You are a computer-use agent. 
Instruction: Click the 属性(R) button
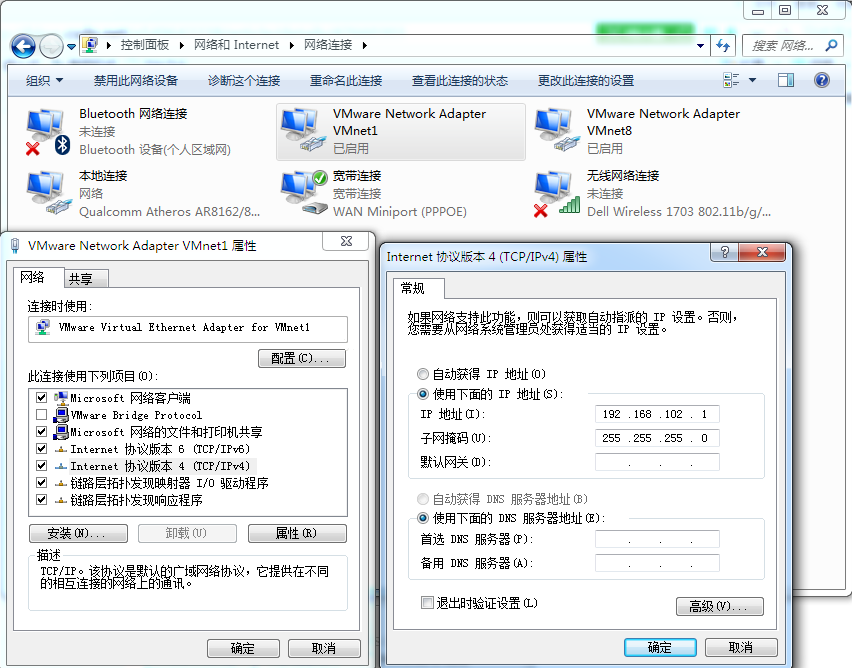pyautogui.click(x=297, y=533)
